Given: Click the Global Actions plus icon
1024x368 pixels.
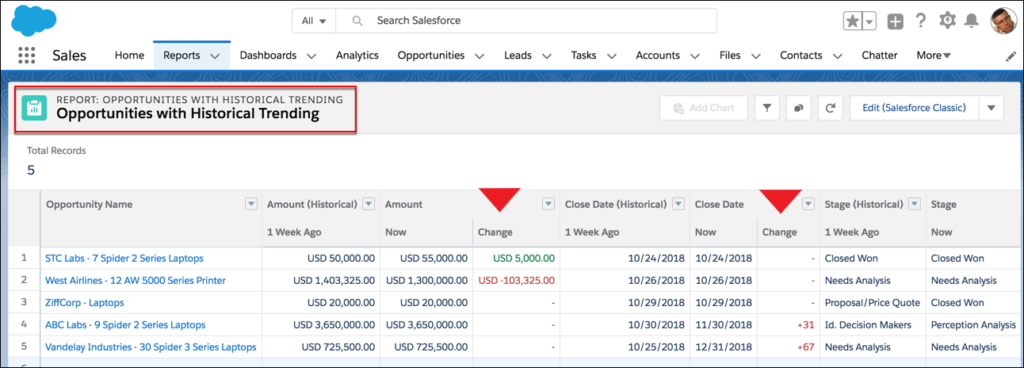Looking at the screenshot, I should 895,21.
